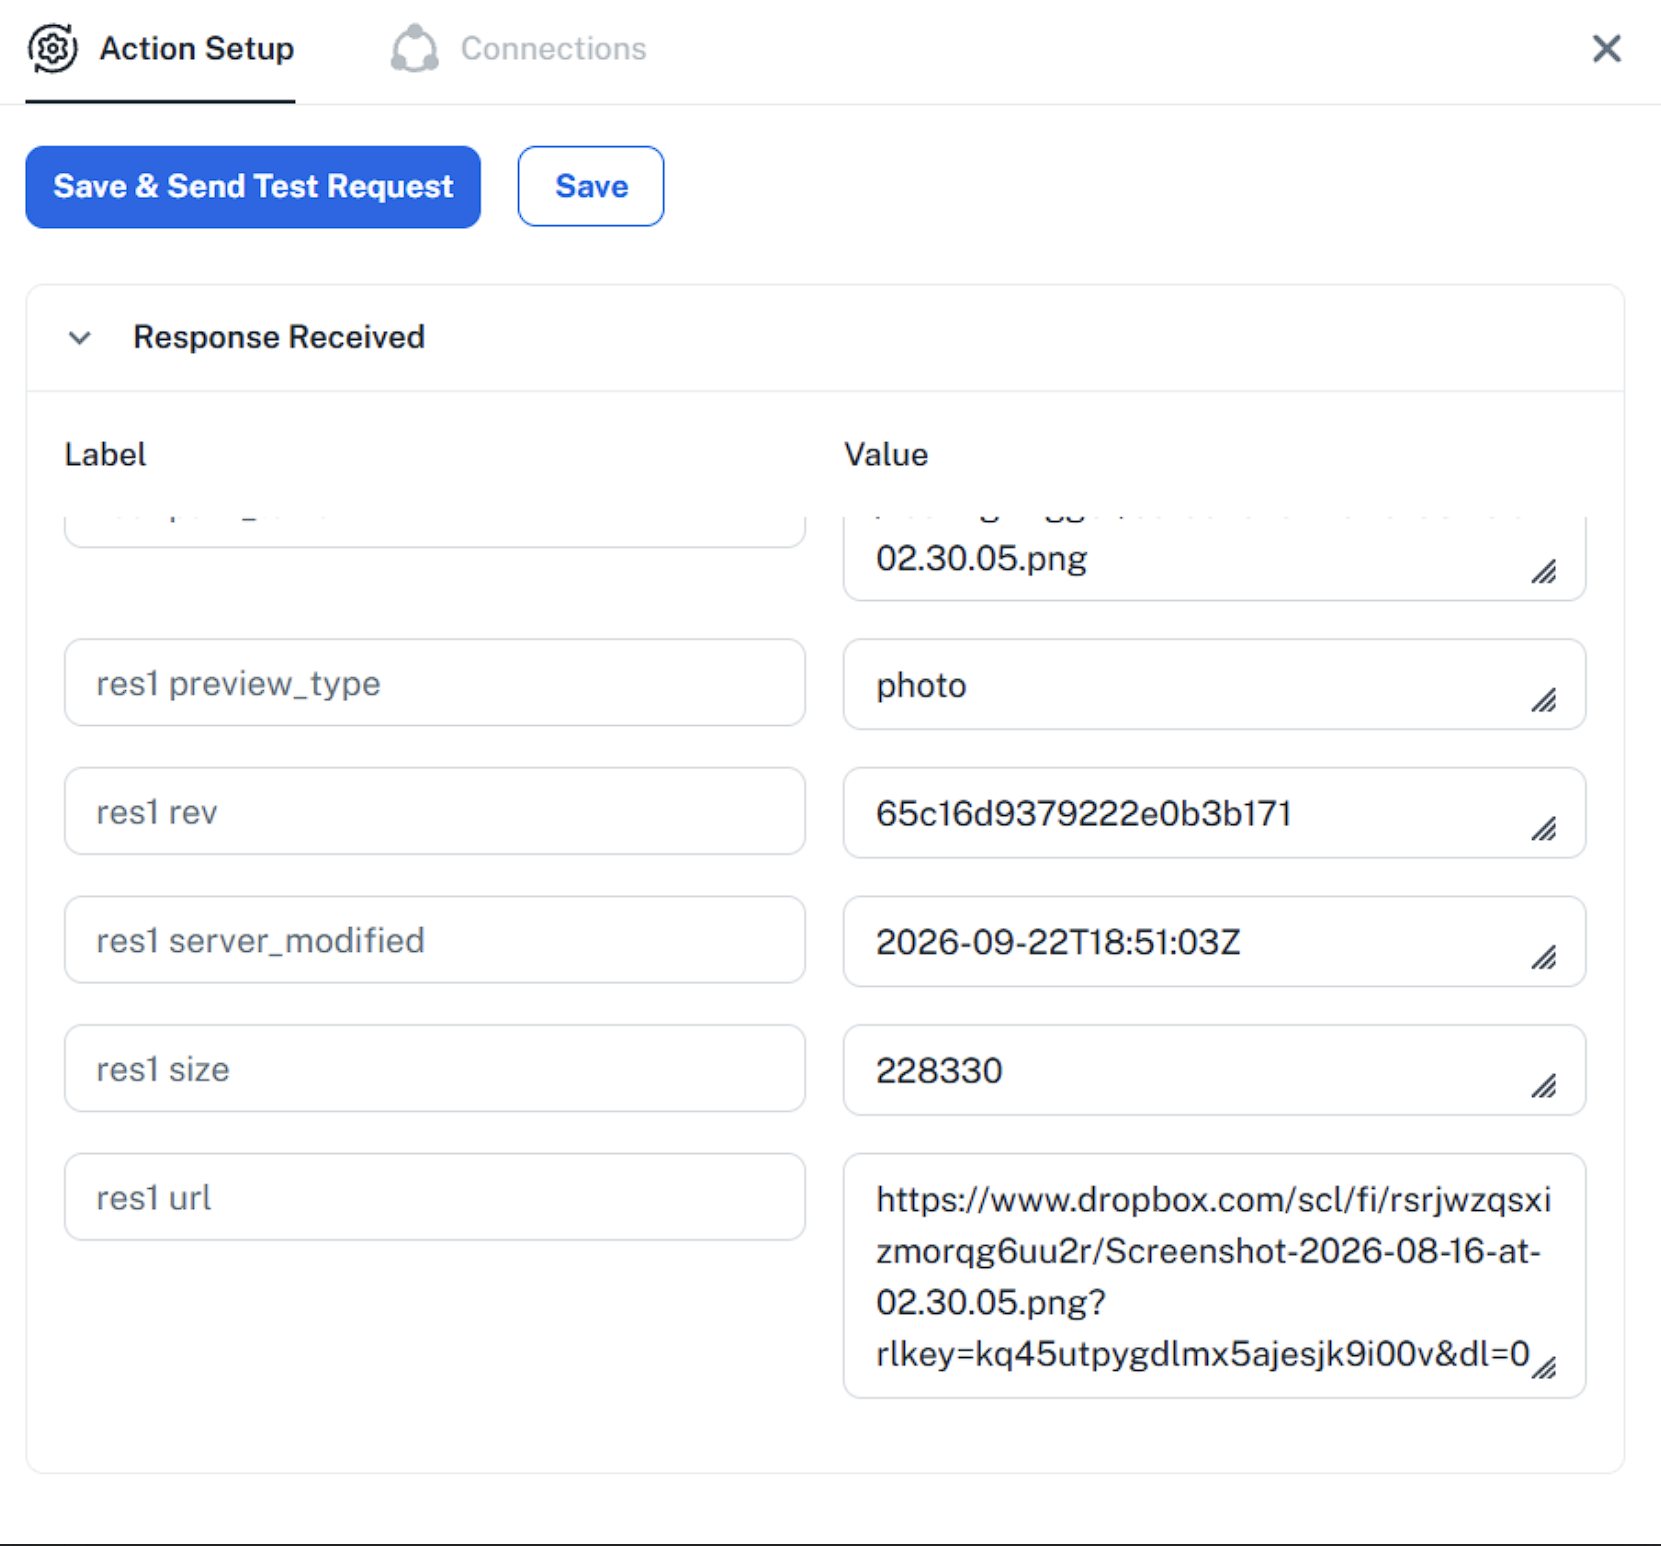Click the Connections tab icon
The height and width of the screenshot is (1546, 1661).
[414, 48]
